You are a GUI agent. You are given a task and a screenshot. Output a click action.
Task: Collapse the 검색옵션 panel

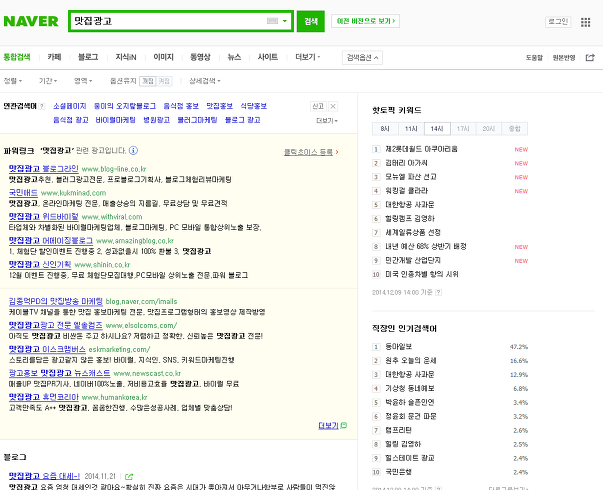[x=362, y=58]
